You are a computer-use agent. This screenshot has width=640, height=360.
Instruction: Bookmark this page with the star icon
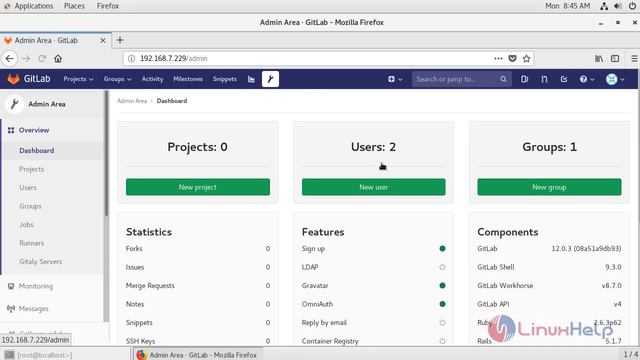point(527,58)
